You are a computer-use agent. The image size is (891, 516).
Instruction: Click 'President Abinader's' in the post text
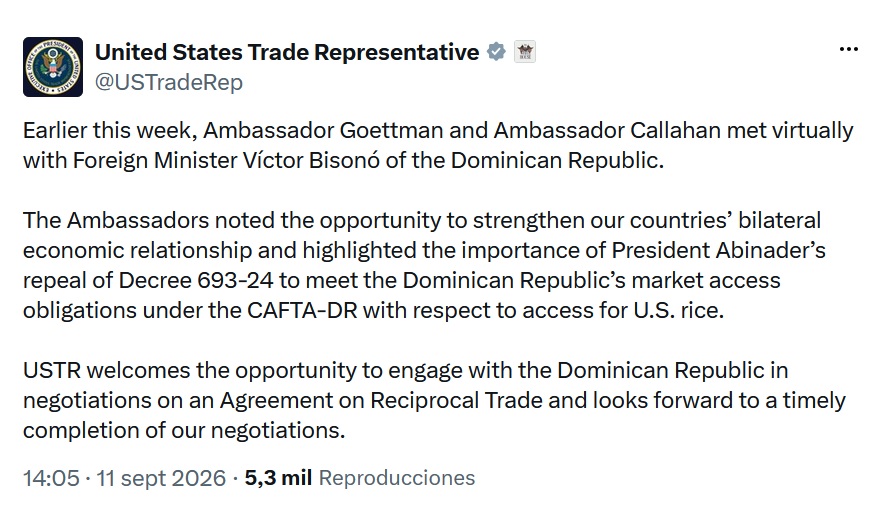point(718,250)
